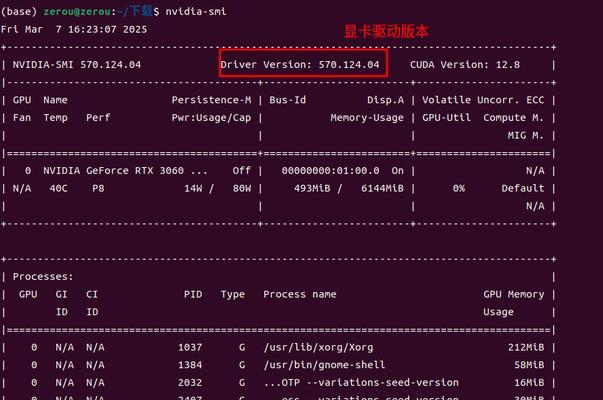Click 'Driver Version: 570.124.04' text

coord(300,64)
